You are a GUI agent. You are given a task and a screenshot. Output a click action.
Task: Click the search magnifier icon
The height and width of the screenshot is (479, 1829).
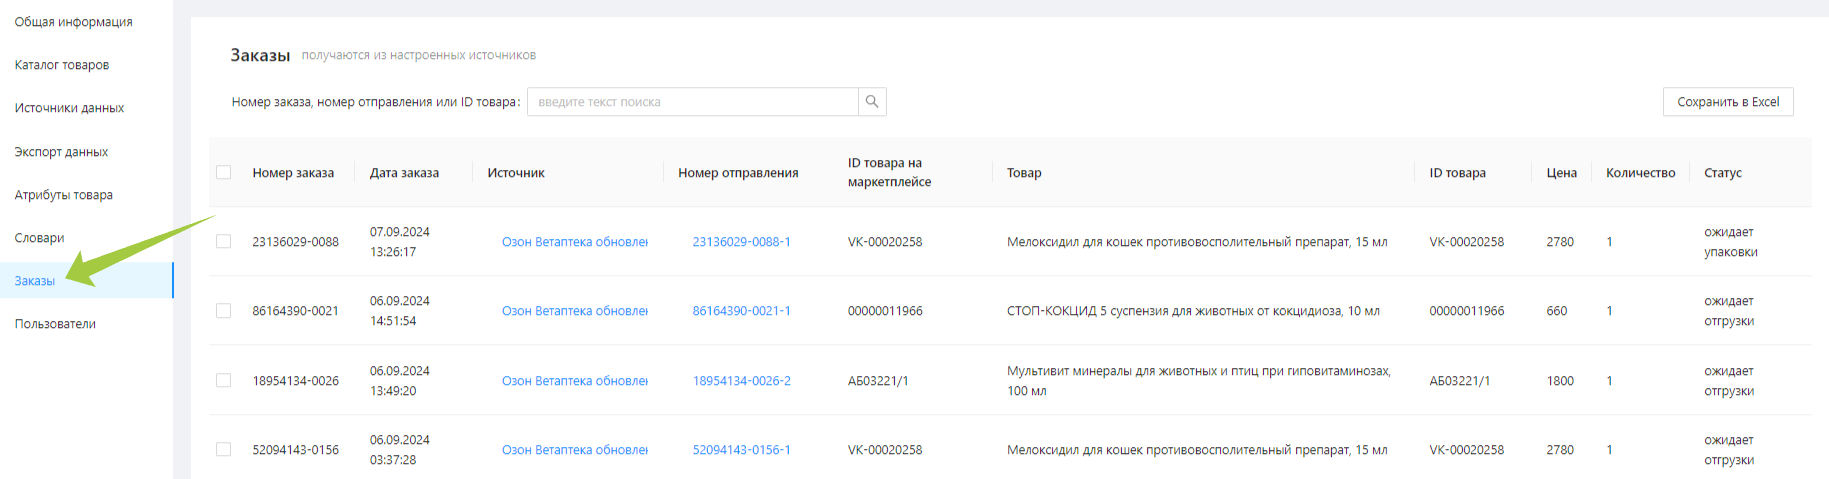tap(872, 102)
